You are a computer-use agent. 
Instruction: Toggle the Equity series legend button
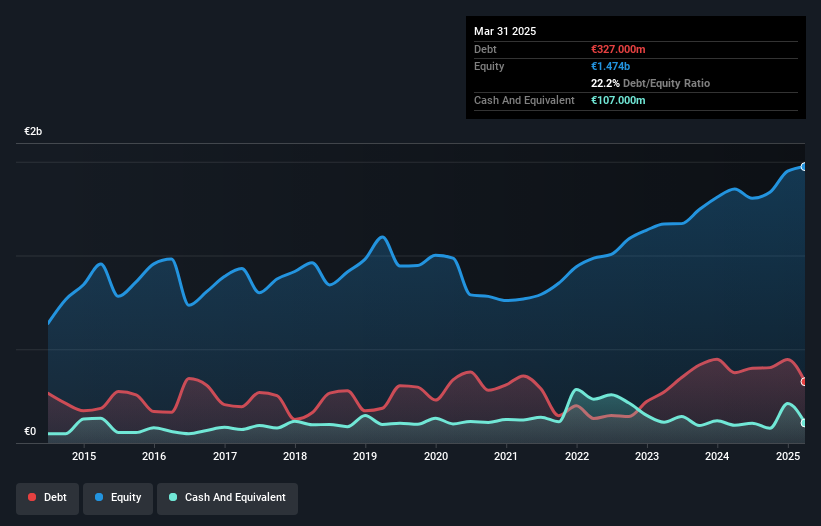pos(118,498)
